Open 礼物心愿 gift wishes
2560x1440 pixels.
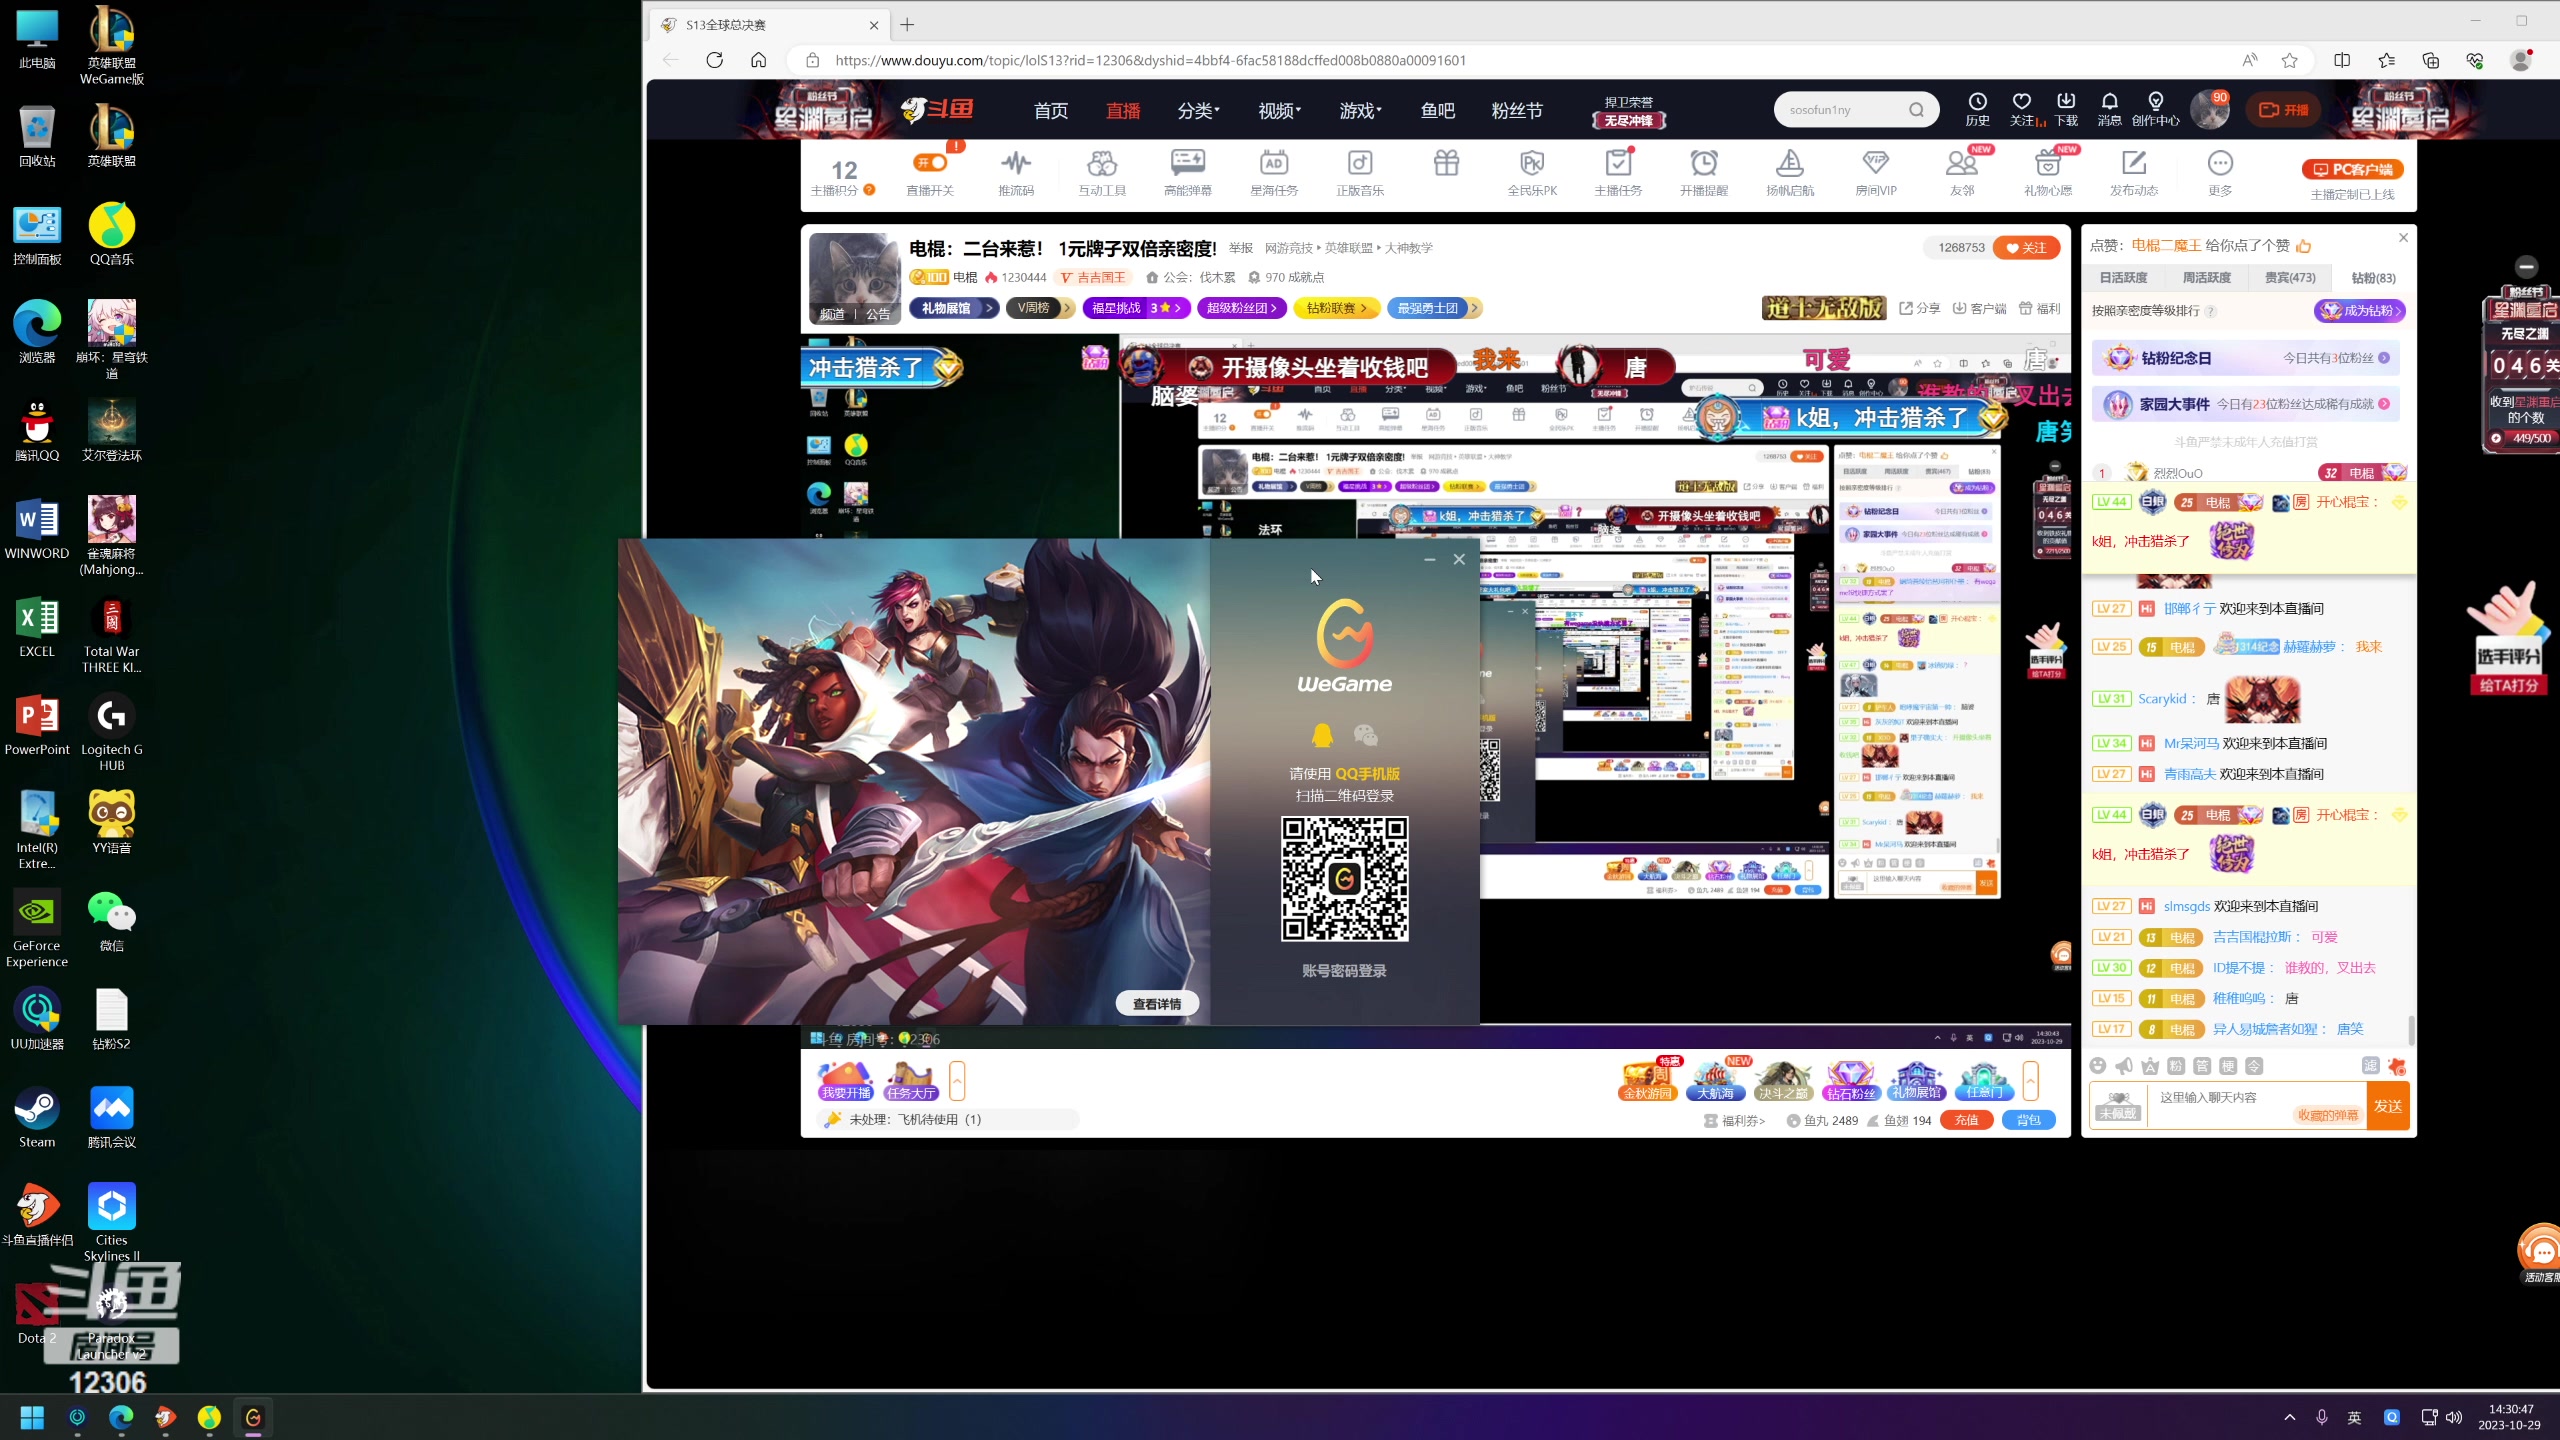2048,172
